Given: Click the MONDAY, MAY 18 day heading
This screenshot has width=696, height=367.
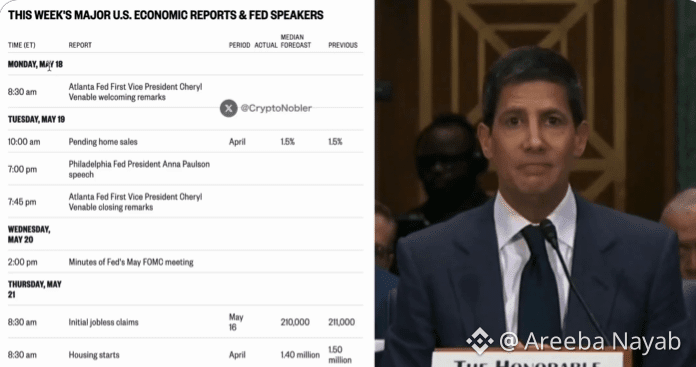Looking at the screenshot, I should coord(35,64).
